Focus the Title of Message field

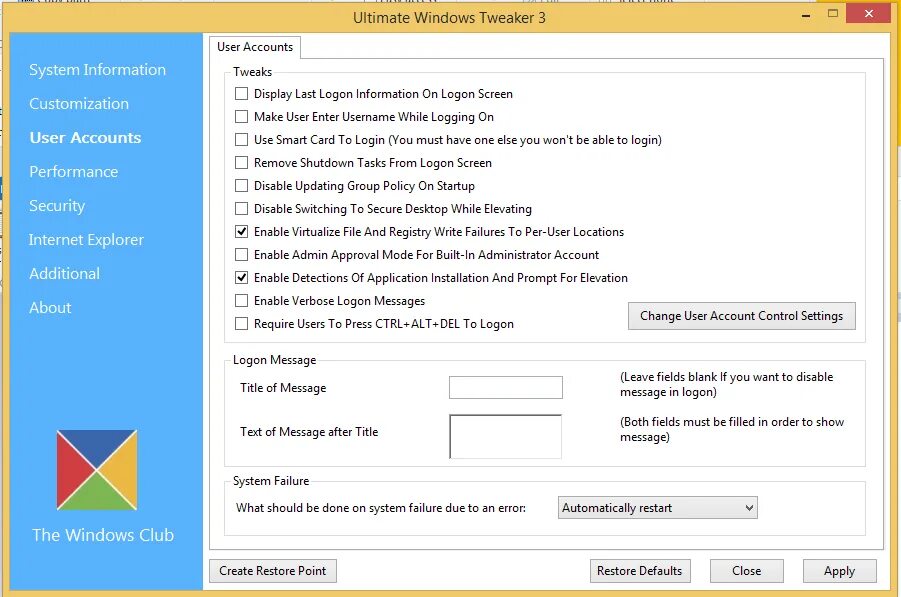click(506, 387)
